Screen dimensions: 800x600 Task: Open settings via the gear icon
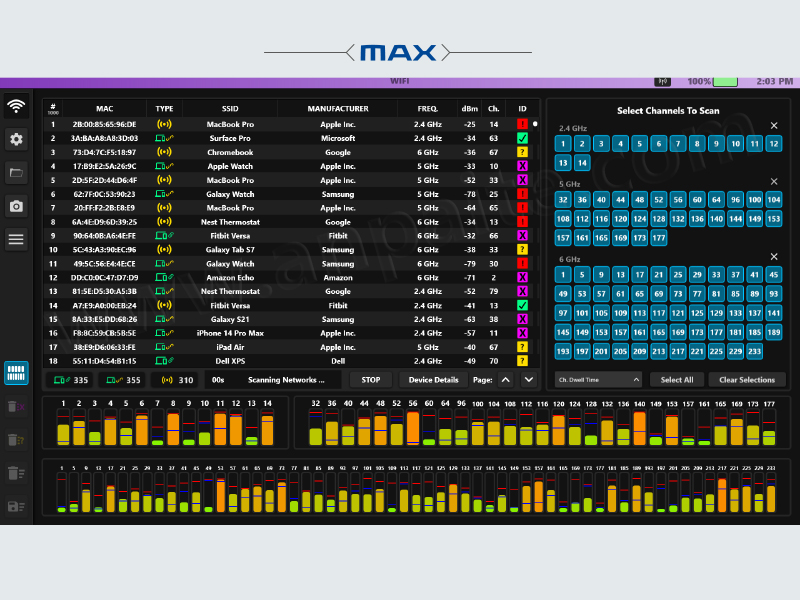16,139
